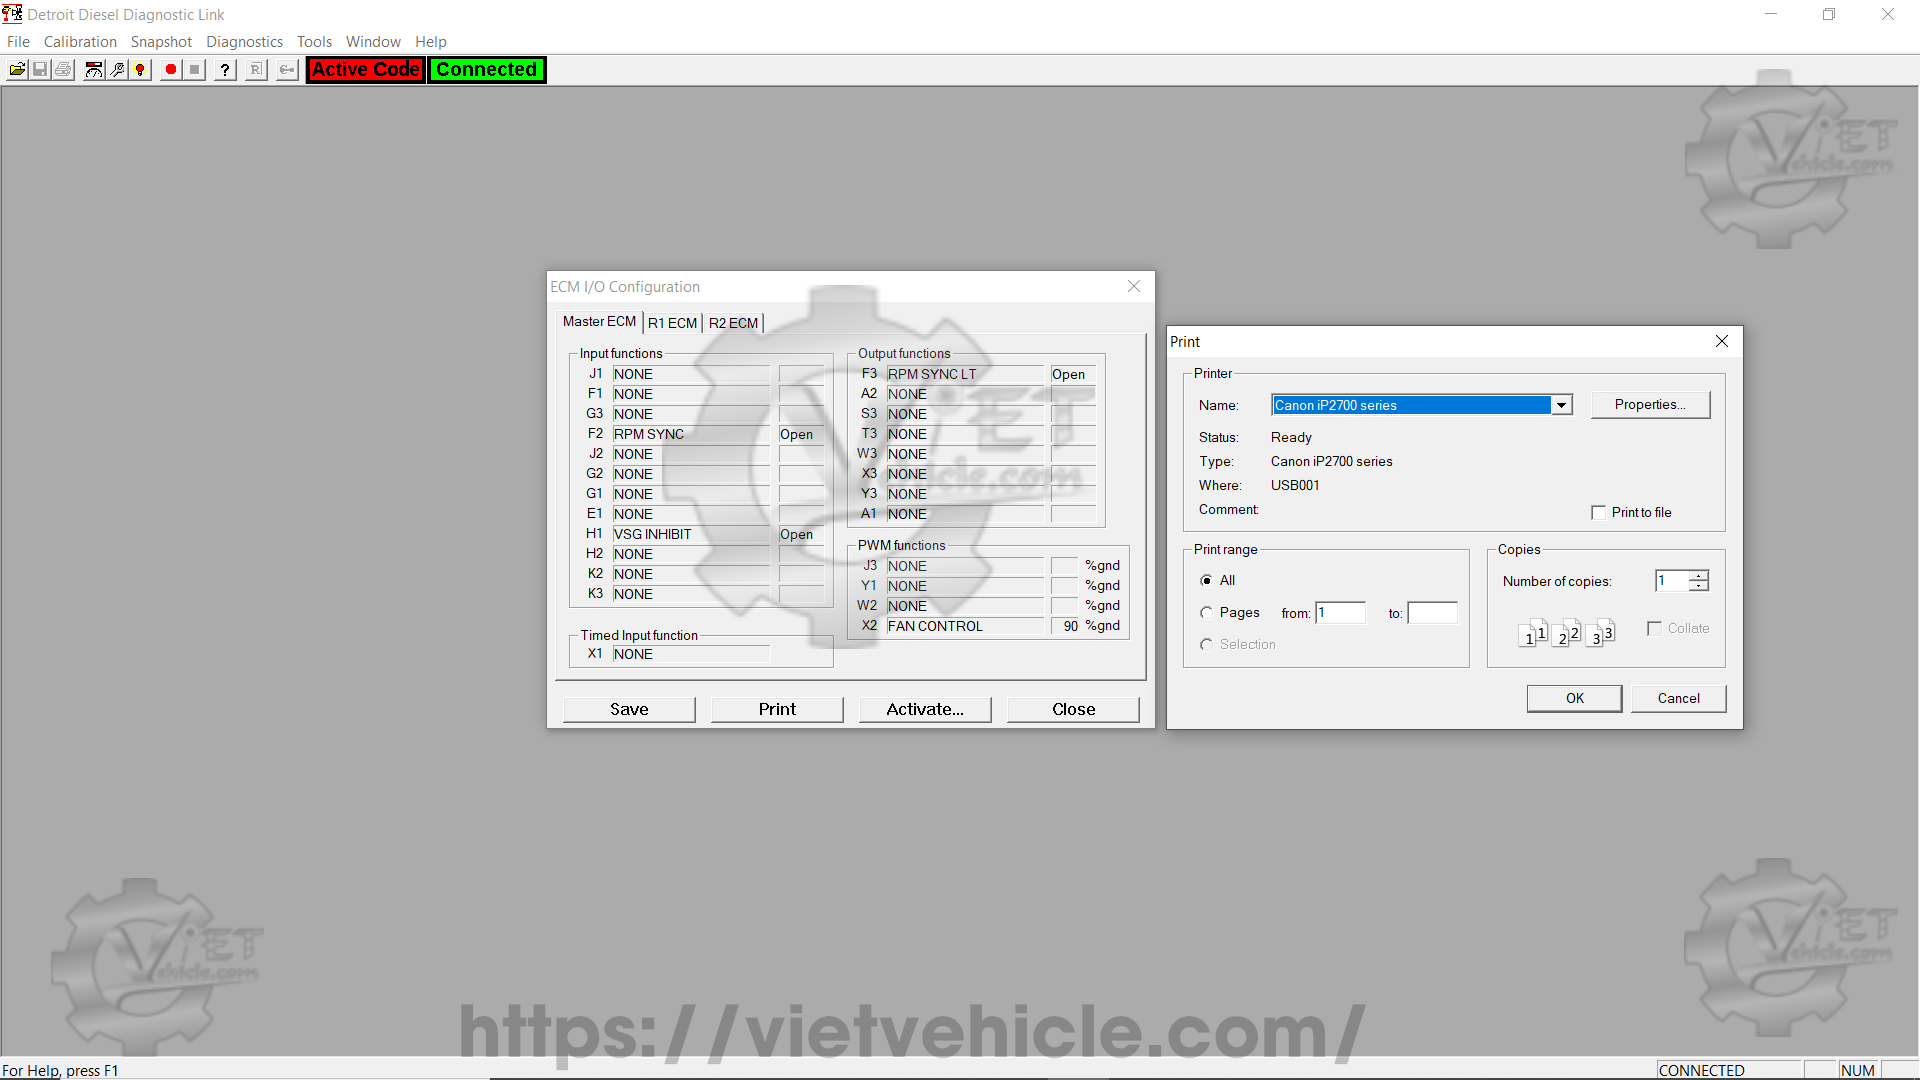Click the Properties... button
The image size is (1920, 1080).
click(1650, 405)
